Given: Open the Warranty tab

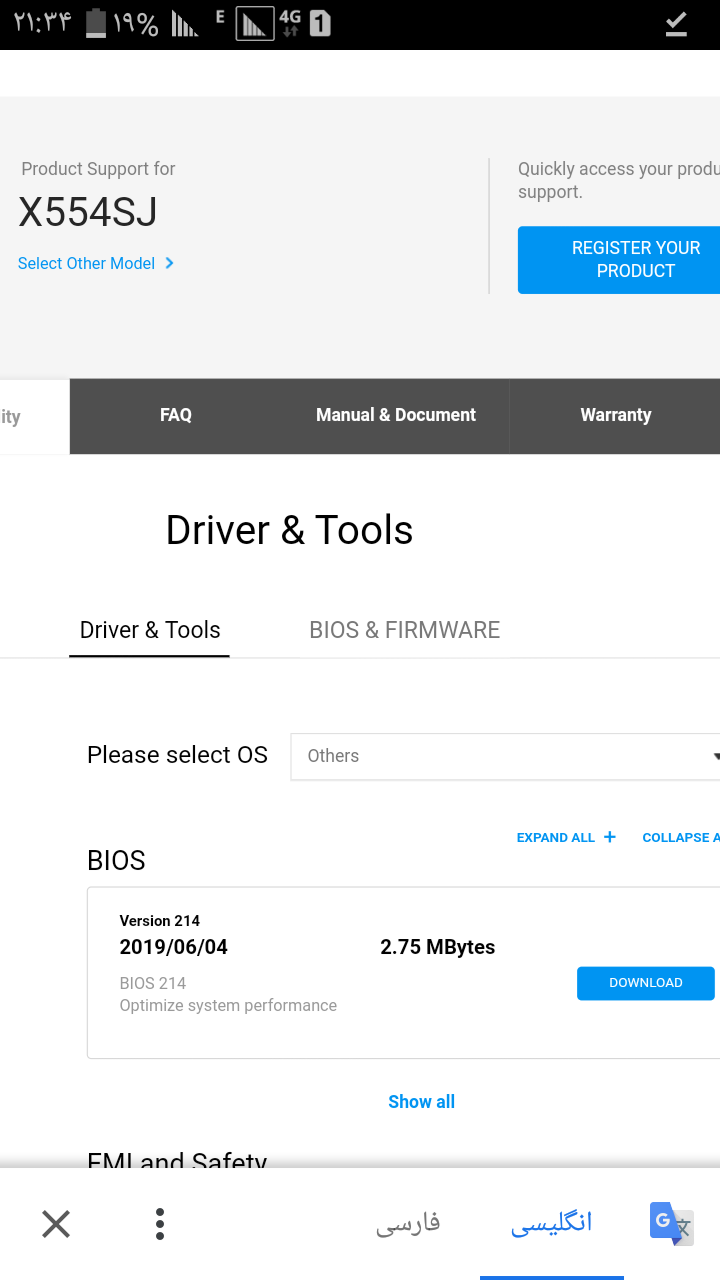Looking at the screenshot, I should click(615, 415).
